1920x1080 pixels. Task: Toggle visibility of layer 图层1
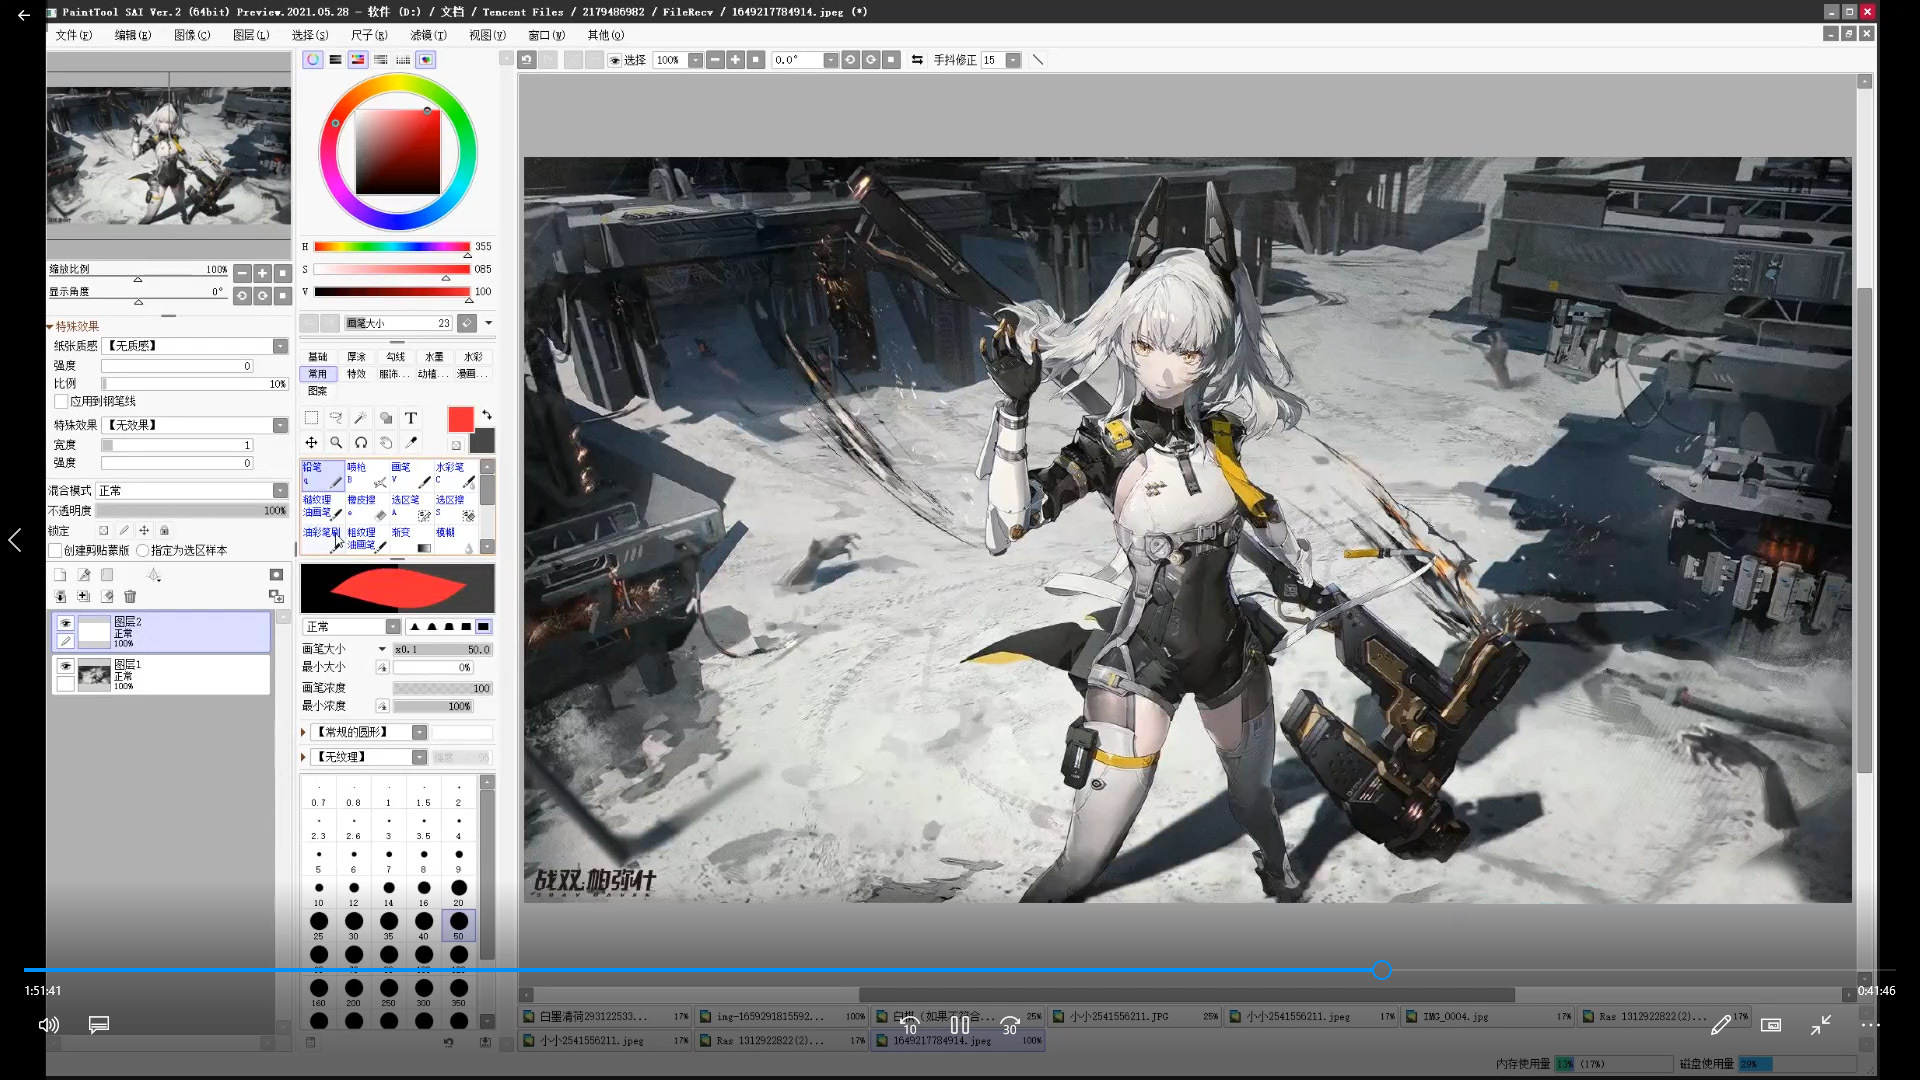[x=66, y=666]
